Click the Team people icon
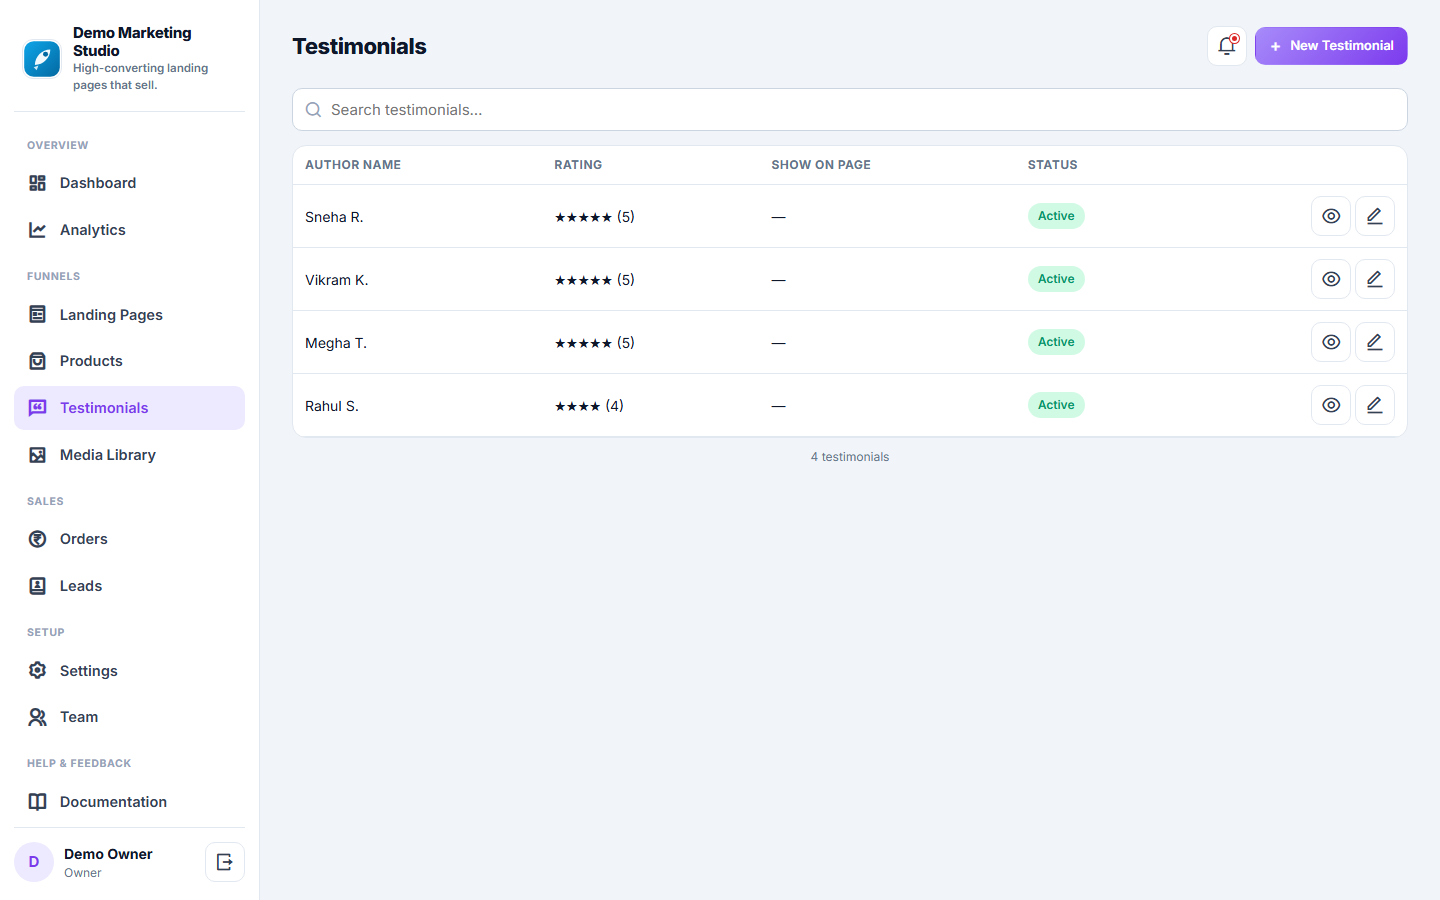 (38, 717)
